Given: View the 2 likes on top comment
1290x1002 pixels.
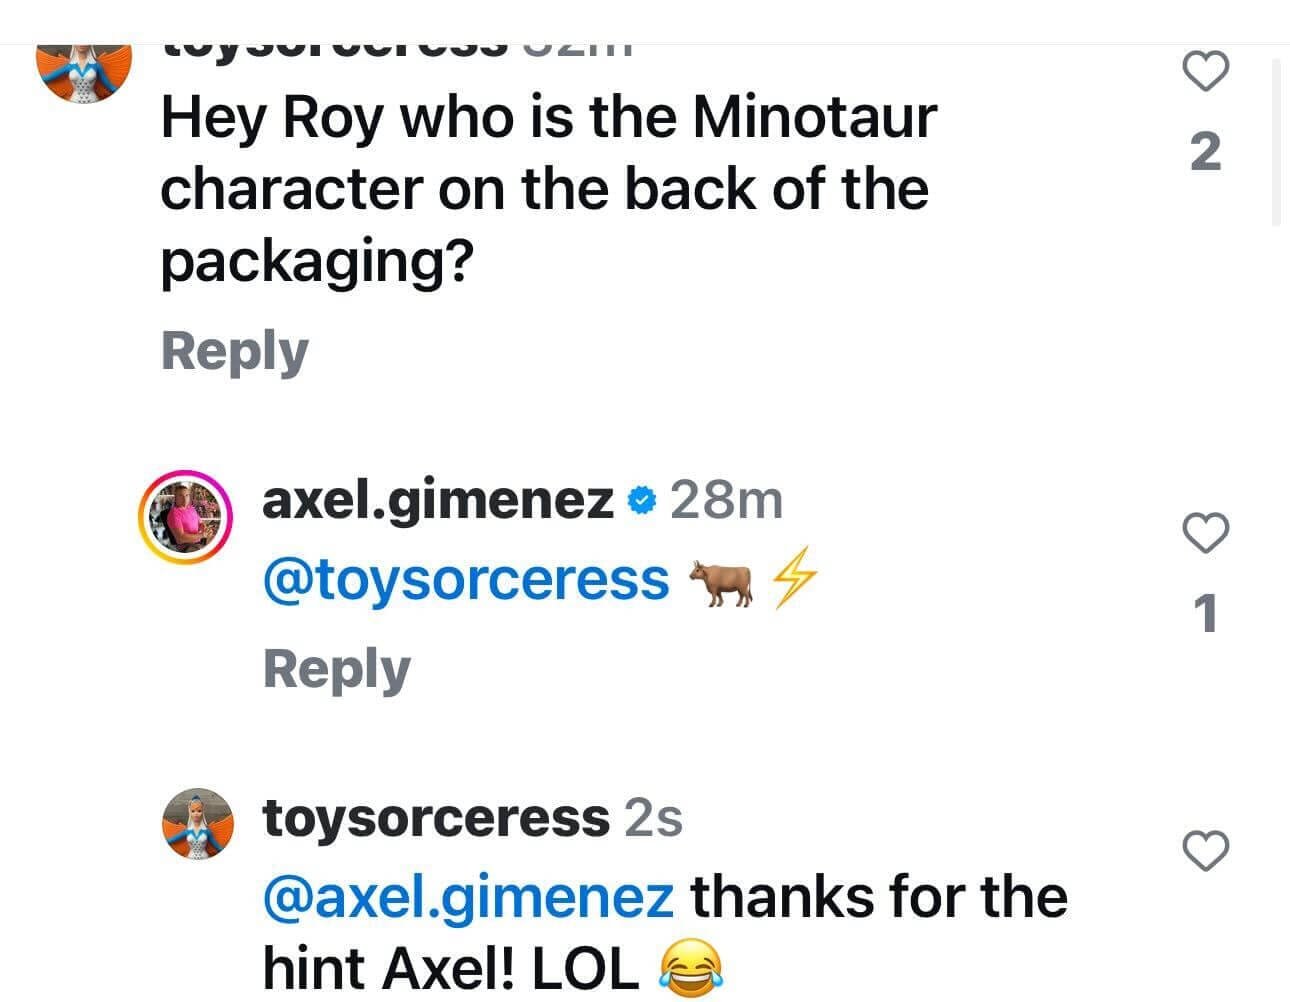Looking at the screenshot, I should tap(1206, 152).
